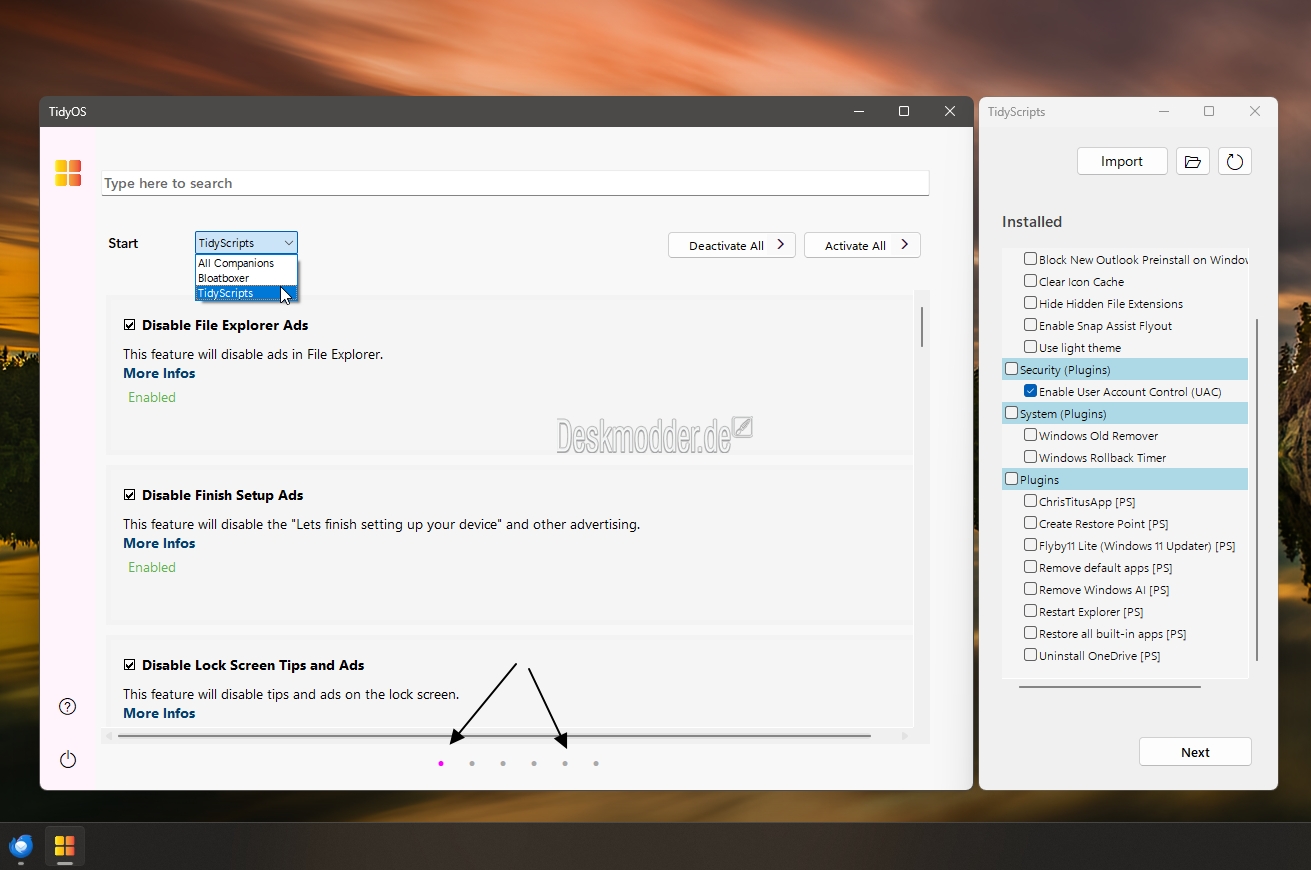Click Enabled status under Finish Setup Ads
The image size is (1311, 870).
tap(152, 567)
